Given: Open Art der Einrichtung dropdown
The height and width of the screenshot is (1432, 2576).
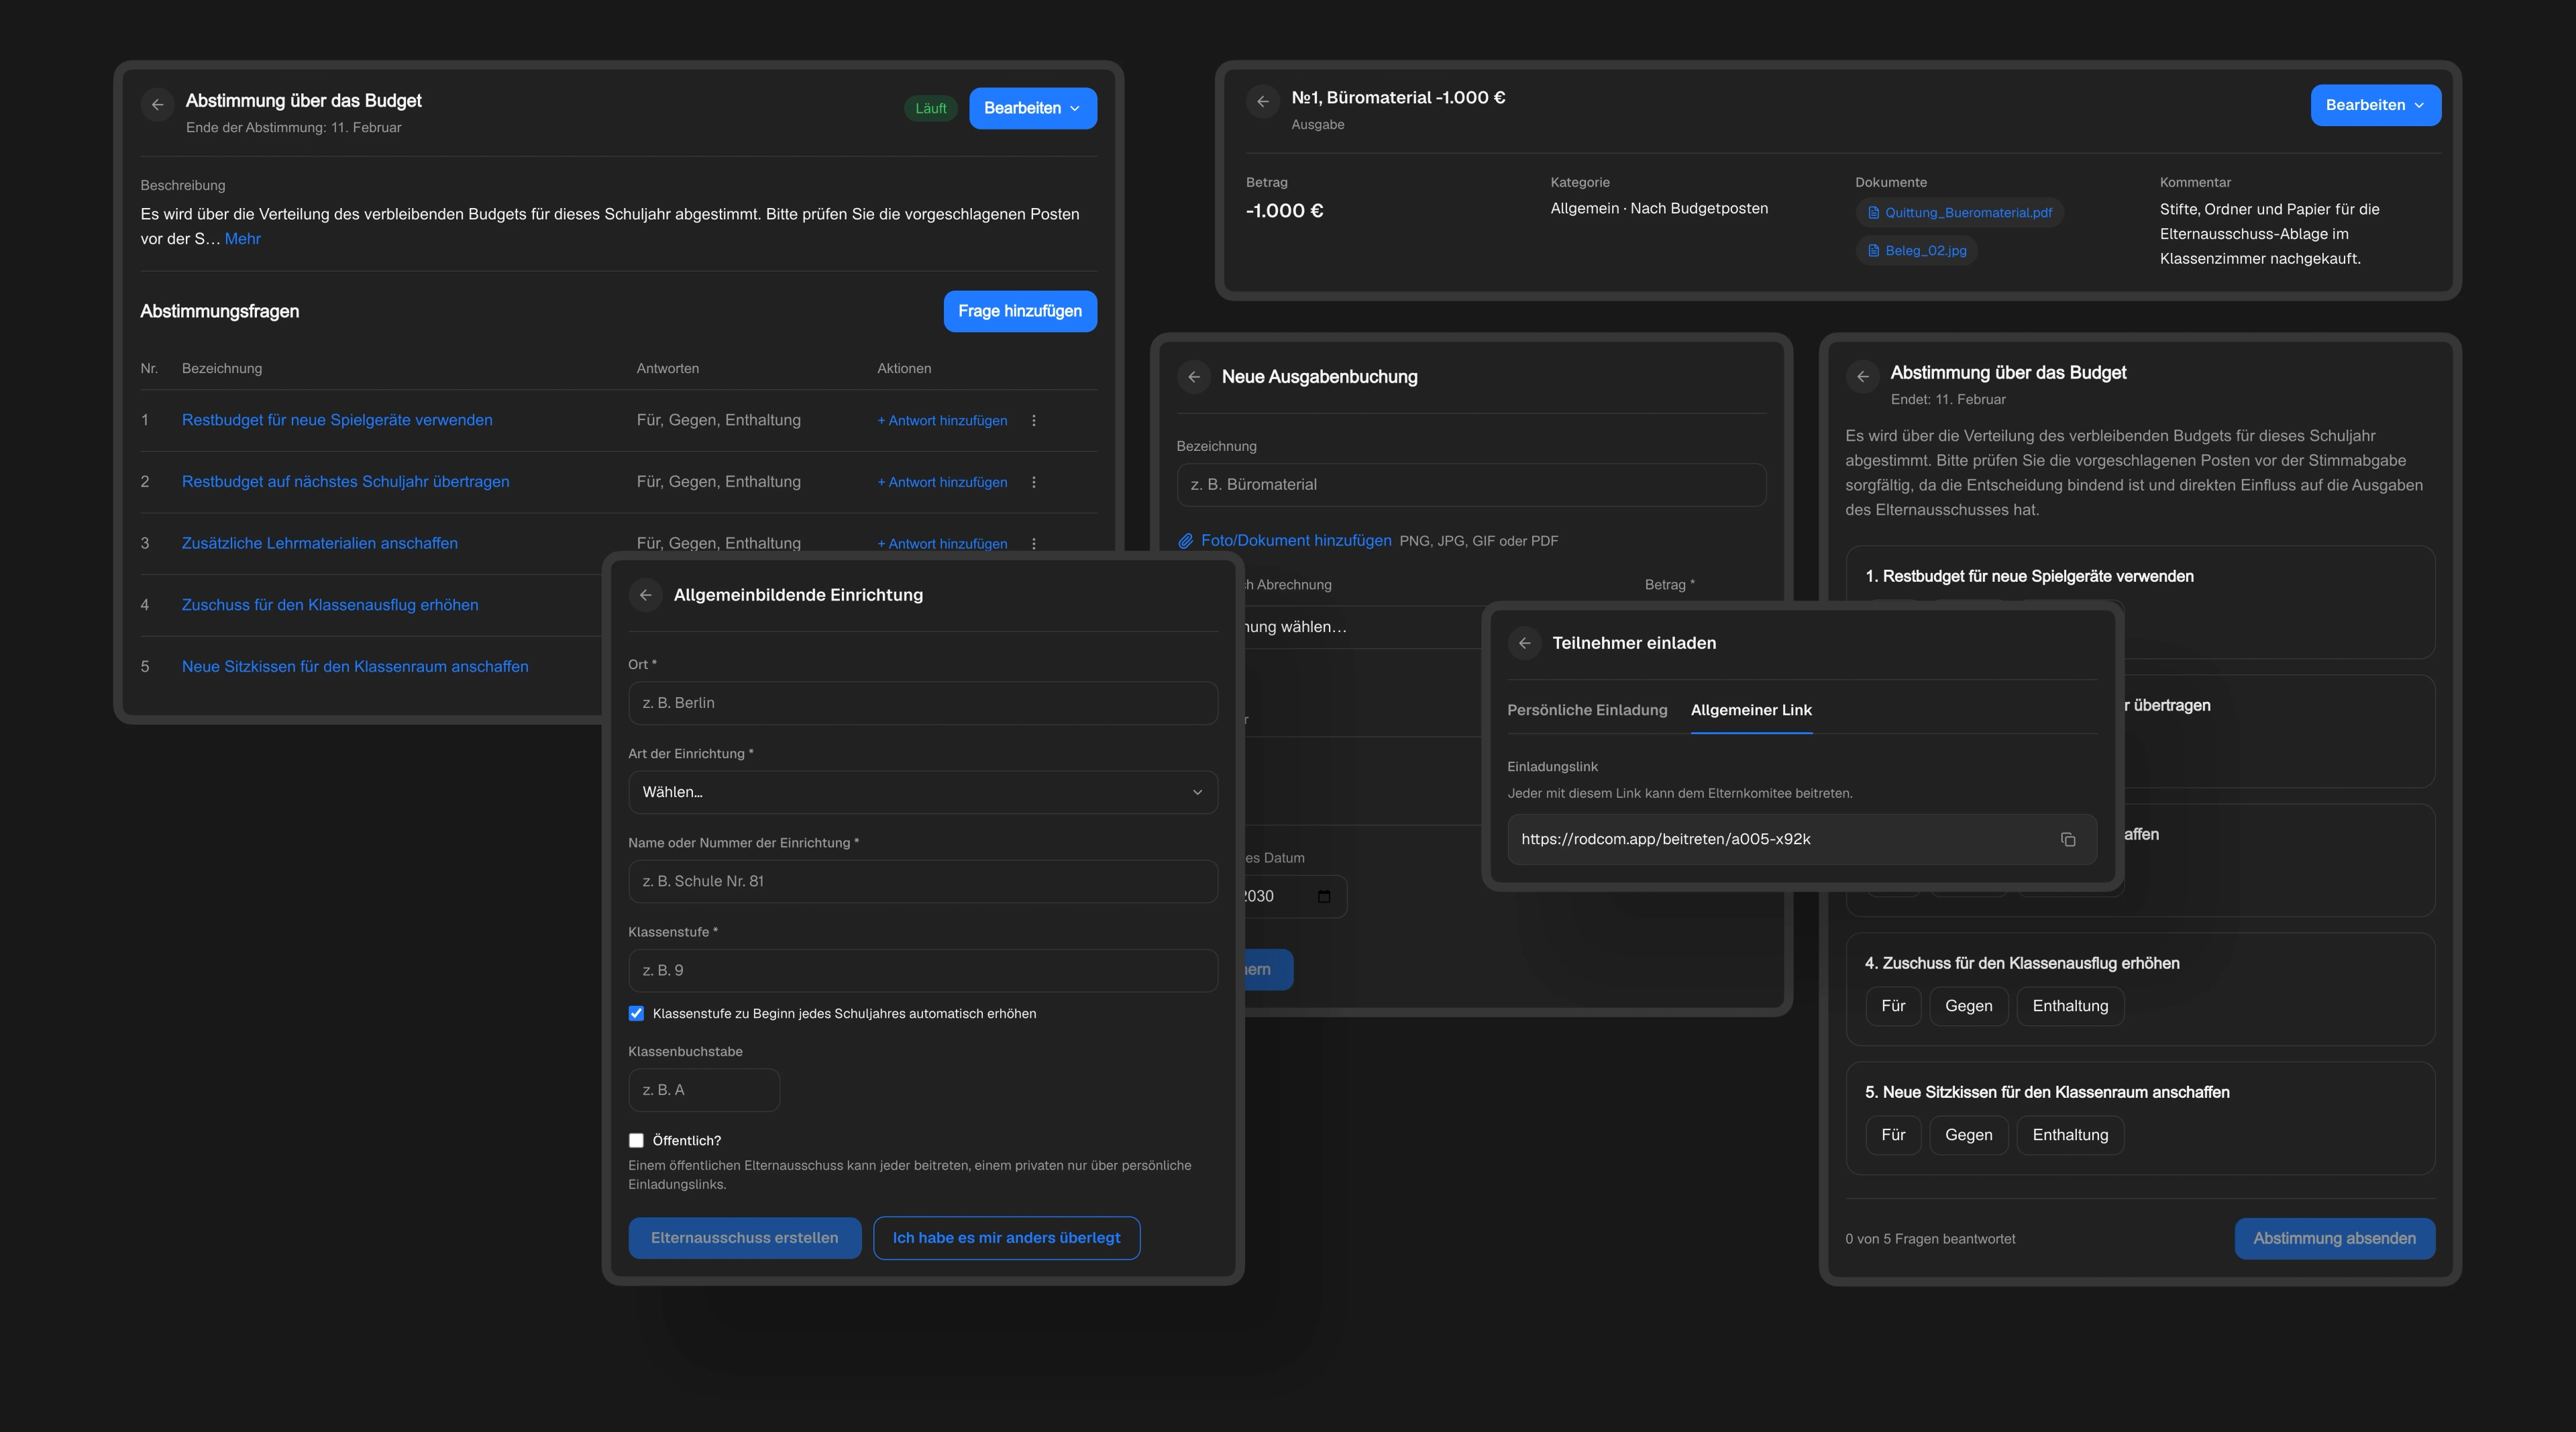Looking at the screenshot, I should 922,792.
